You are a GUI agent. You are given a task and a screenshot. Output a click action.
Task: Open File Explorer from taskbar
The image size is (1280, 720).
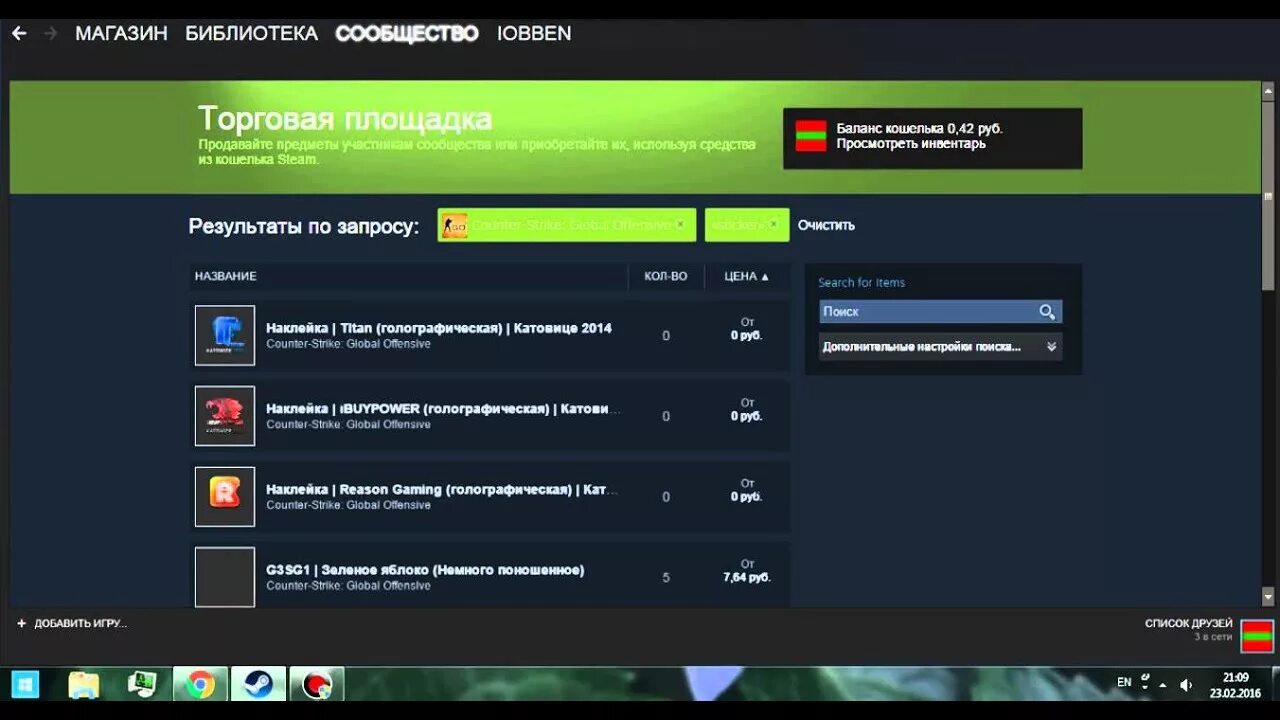pyautogui.click(x=84, y=684)
